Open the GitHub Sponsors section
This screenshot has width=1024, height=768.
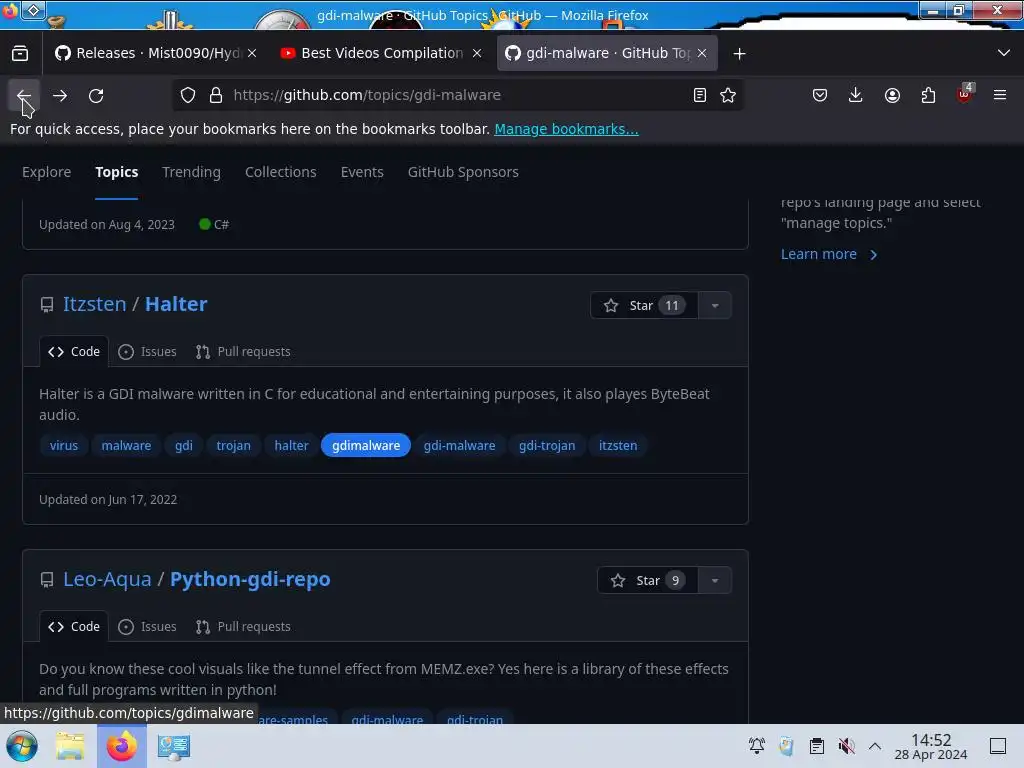tap(463, 172)
